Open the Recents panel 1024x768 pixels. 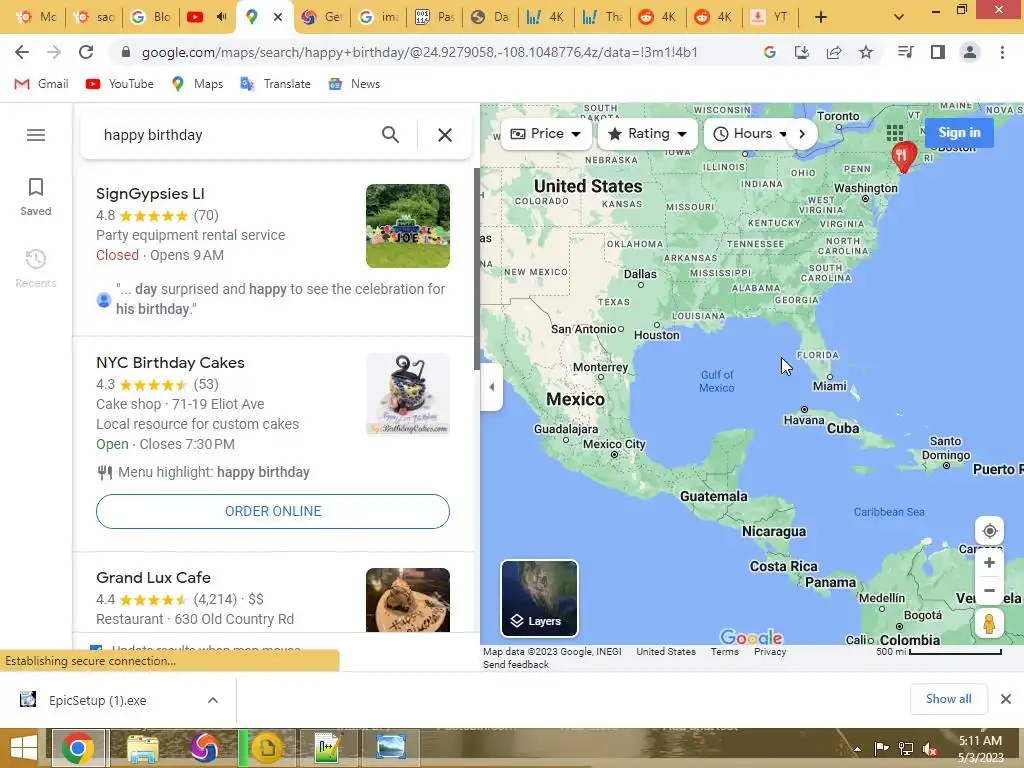click(35, 268)
